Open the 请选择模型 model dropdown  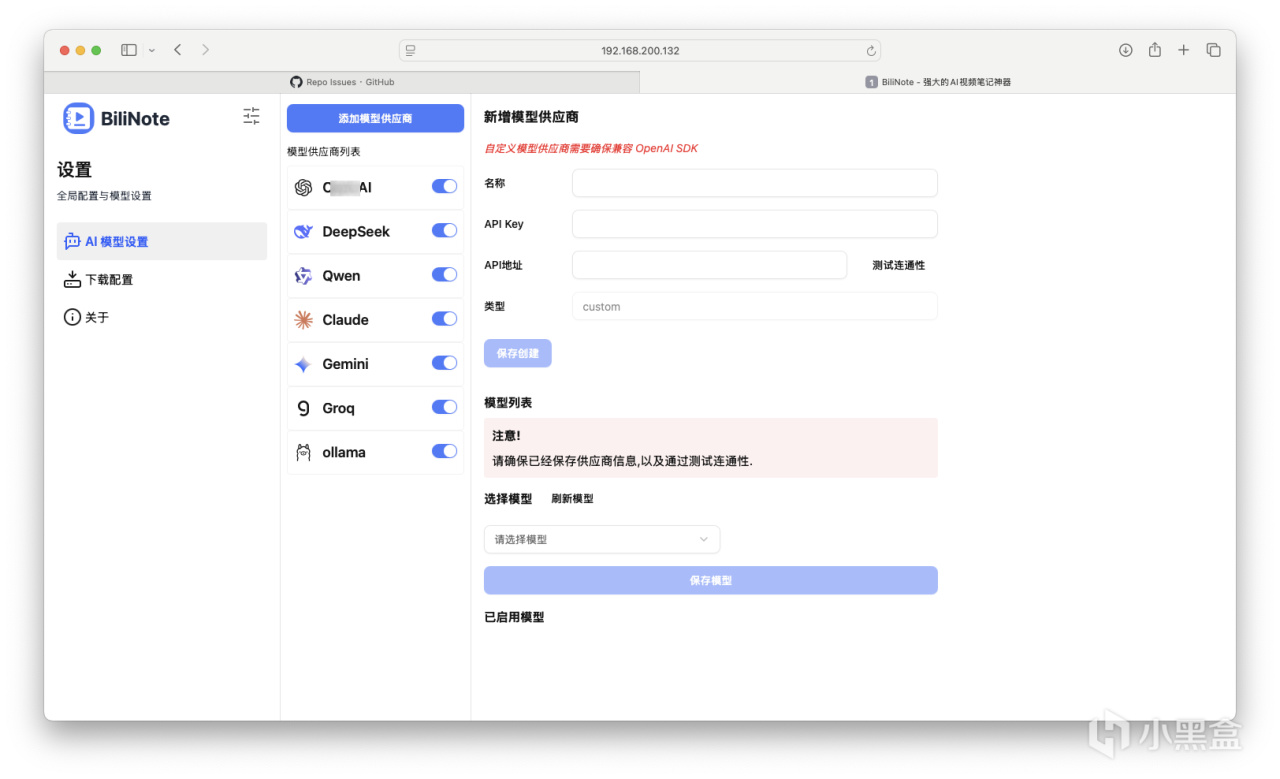pyautogui.click(x=602, y=540)
